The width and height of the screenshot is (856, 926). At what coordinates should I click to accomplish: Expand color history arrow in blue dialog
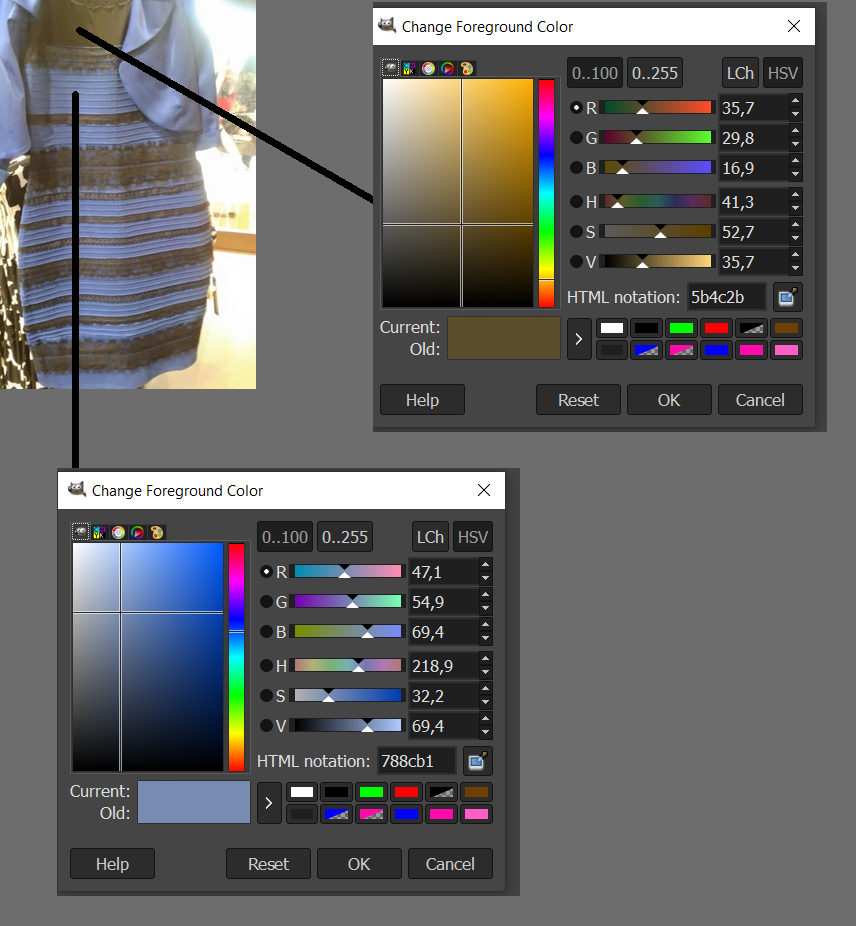pyautogui.click(x=269, y=803)
